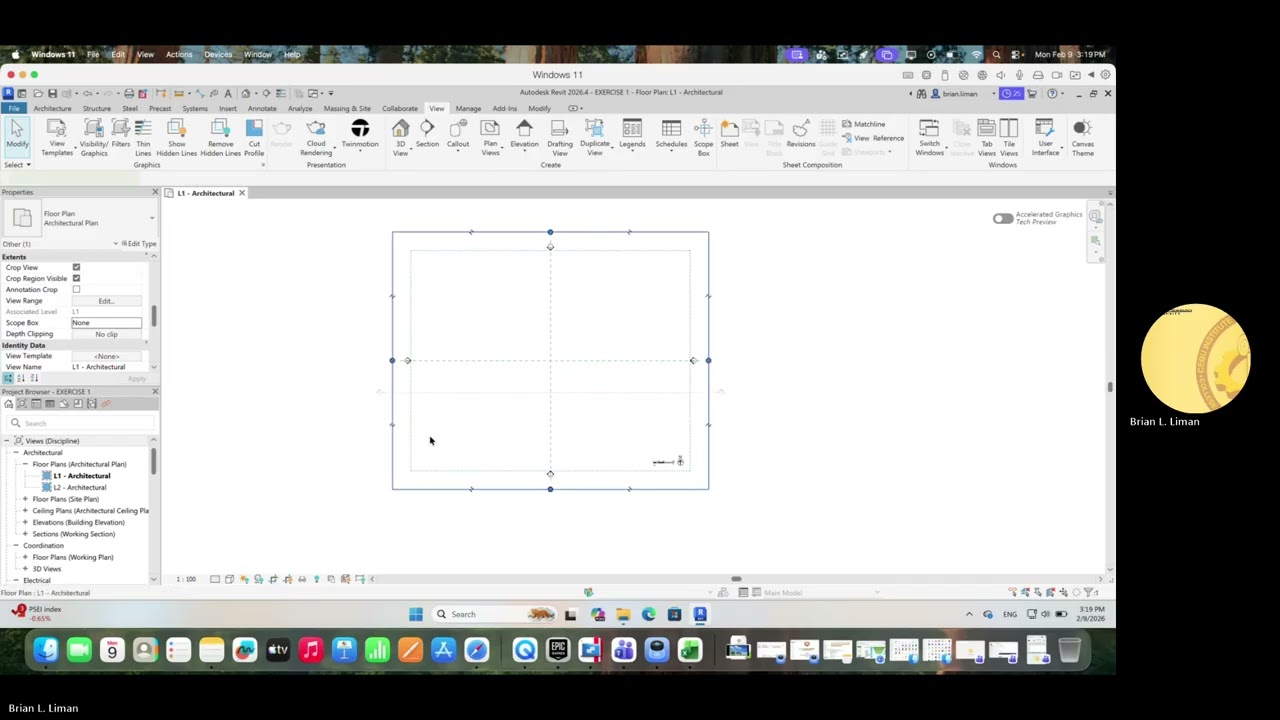
Task: Open Finder from the macOS dock
Action: coord(46,651)
